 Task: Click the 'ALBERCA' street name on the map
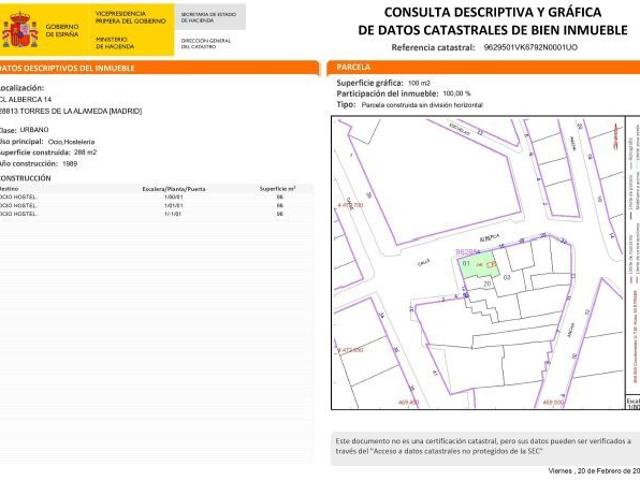[489, 238]
